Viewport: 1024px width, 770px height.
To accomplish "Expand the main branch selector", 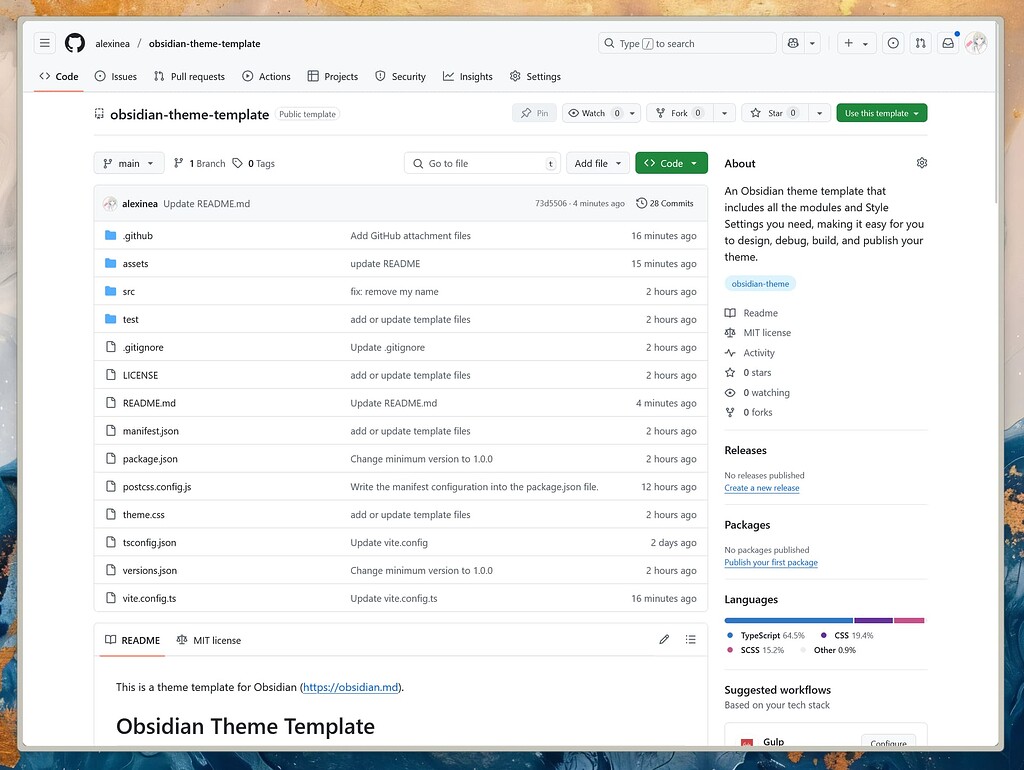I will tap(128, 163).
